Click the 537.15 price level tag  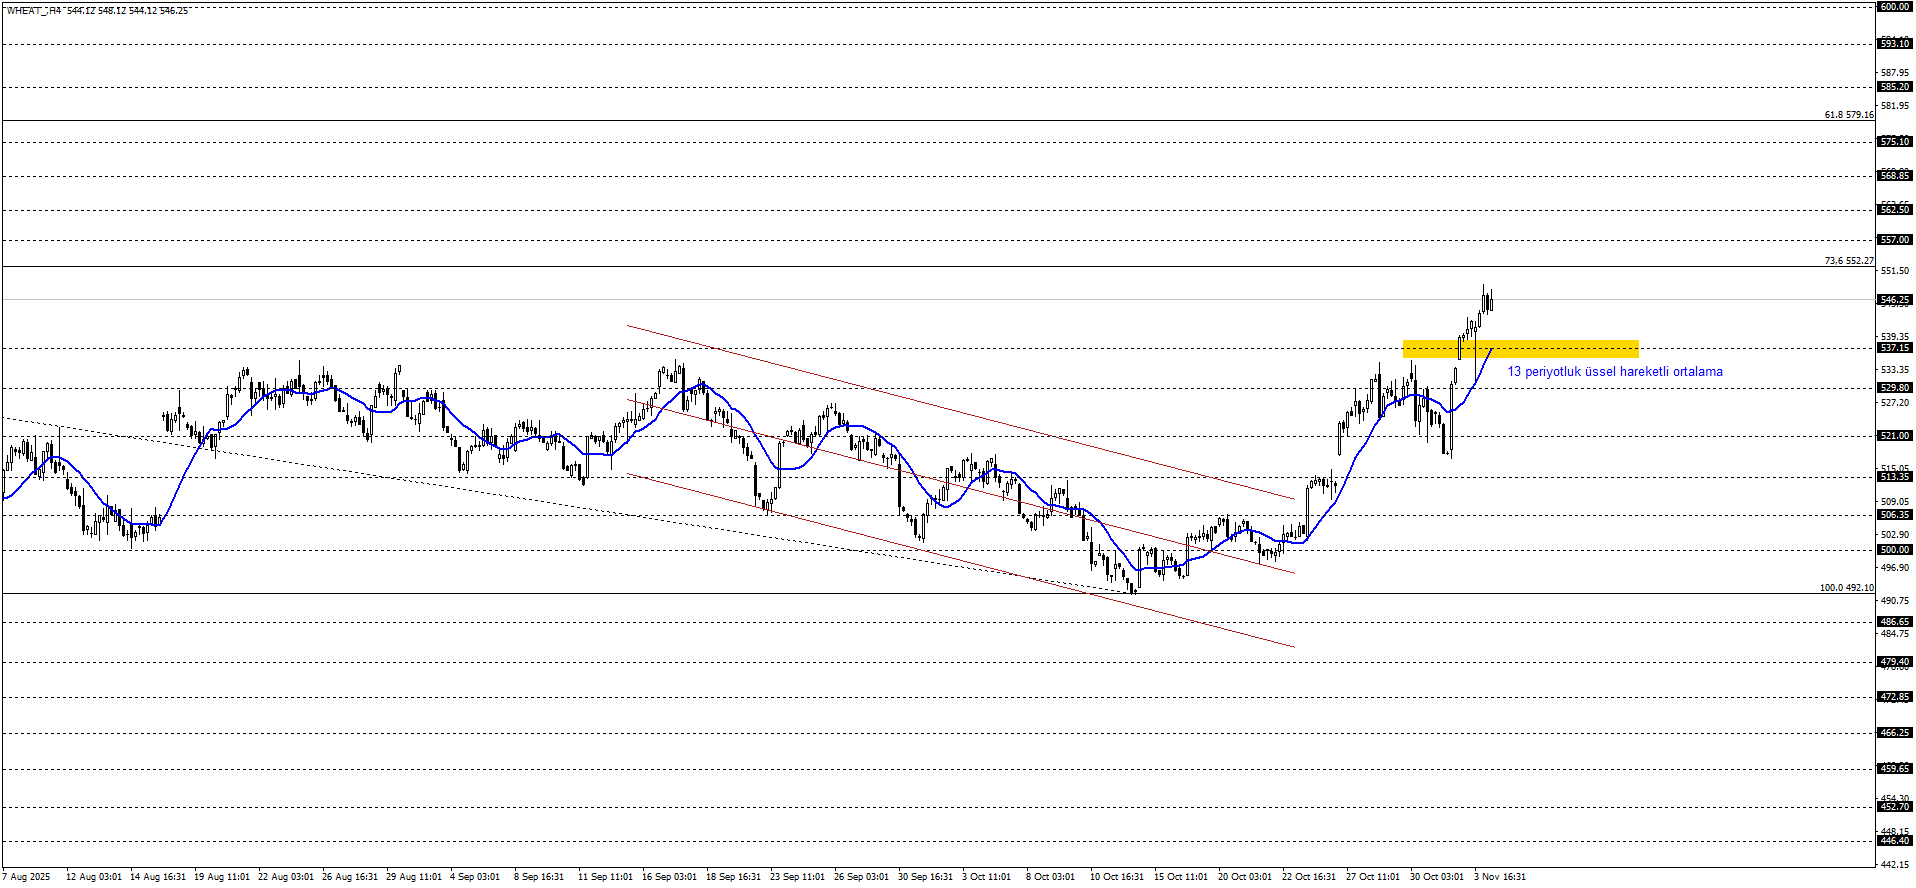click(1894, 348)
